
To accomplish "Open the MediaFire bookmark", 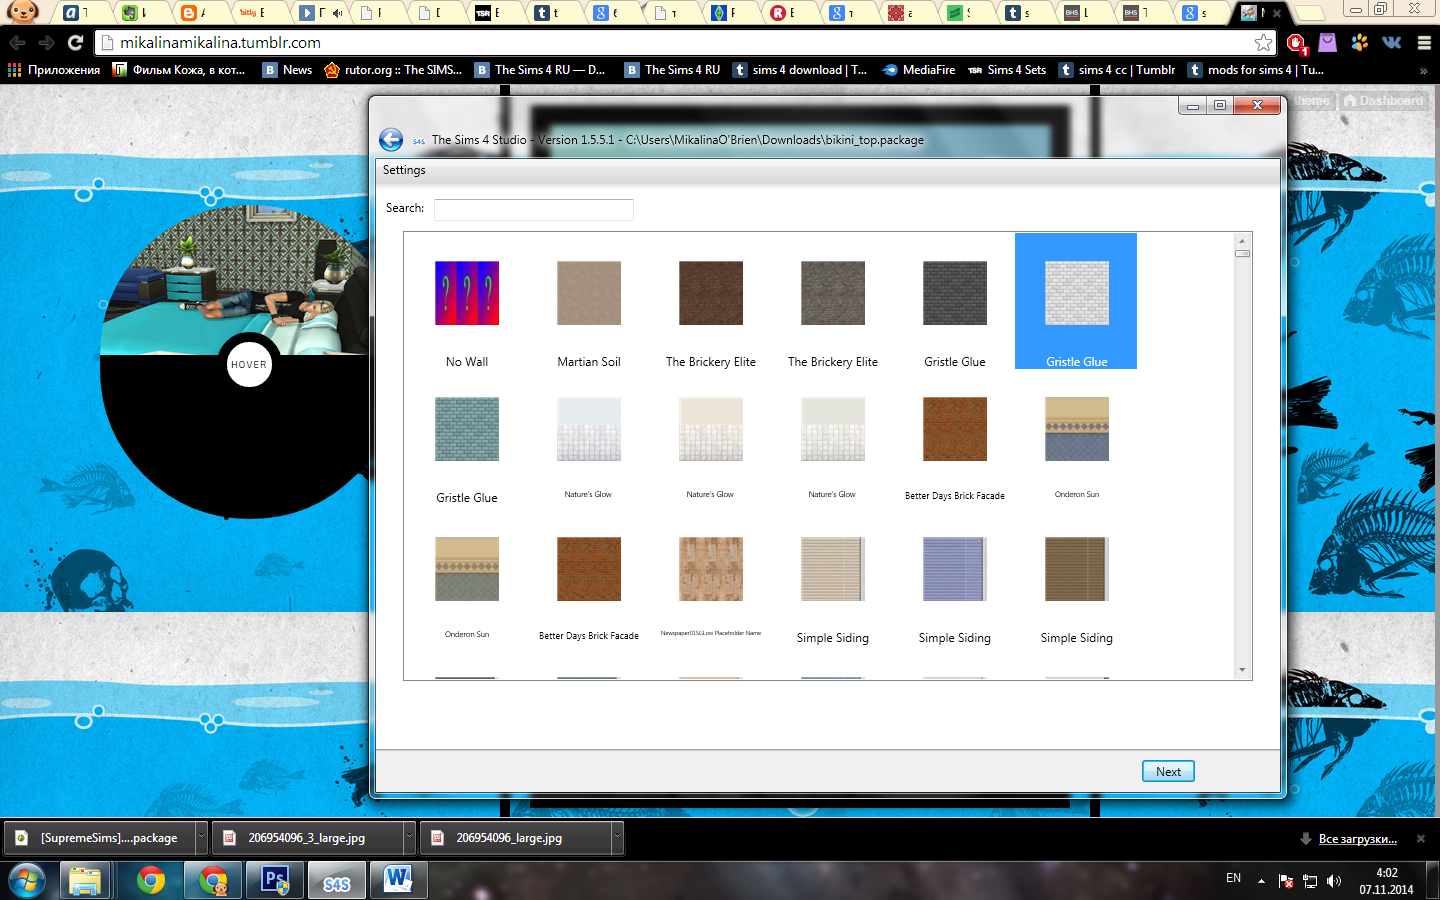I will [918, 70].
